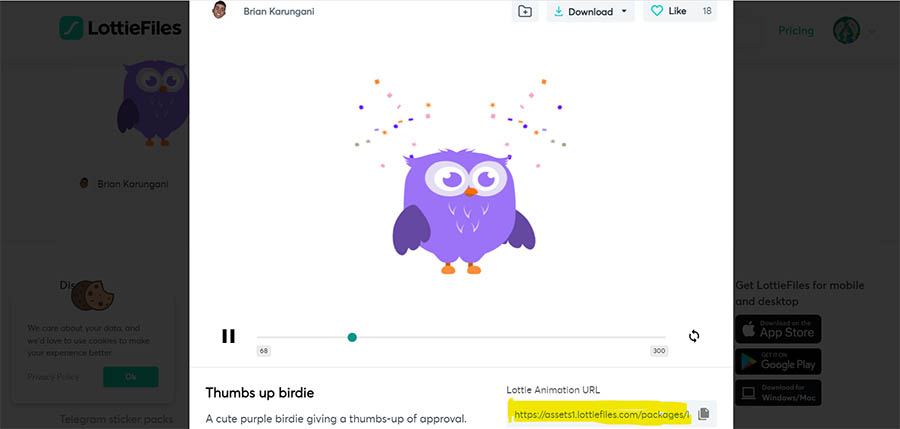Viewport: 900px width, 429px height.
Task: Click the Get it on Google Play badge
Action: (778, 361)
